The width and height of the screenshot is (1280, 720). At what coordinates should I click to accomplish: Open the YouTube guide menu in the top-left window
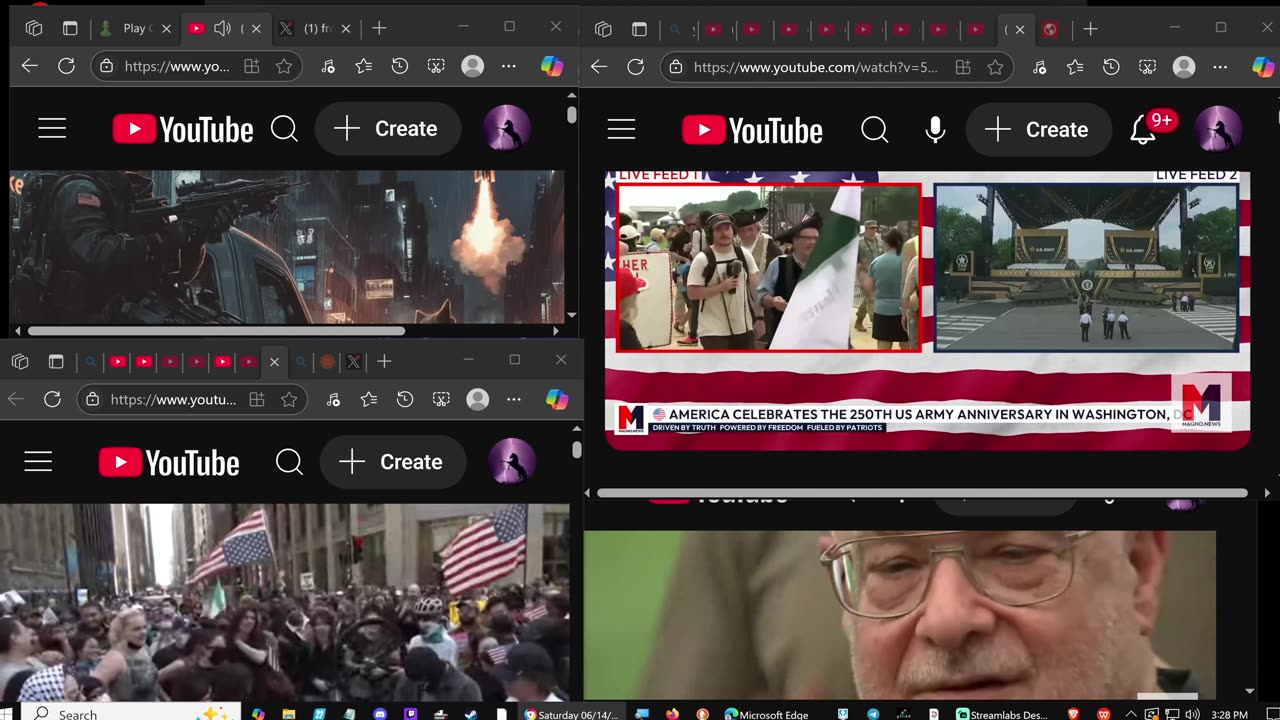(52, 129)
